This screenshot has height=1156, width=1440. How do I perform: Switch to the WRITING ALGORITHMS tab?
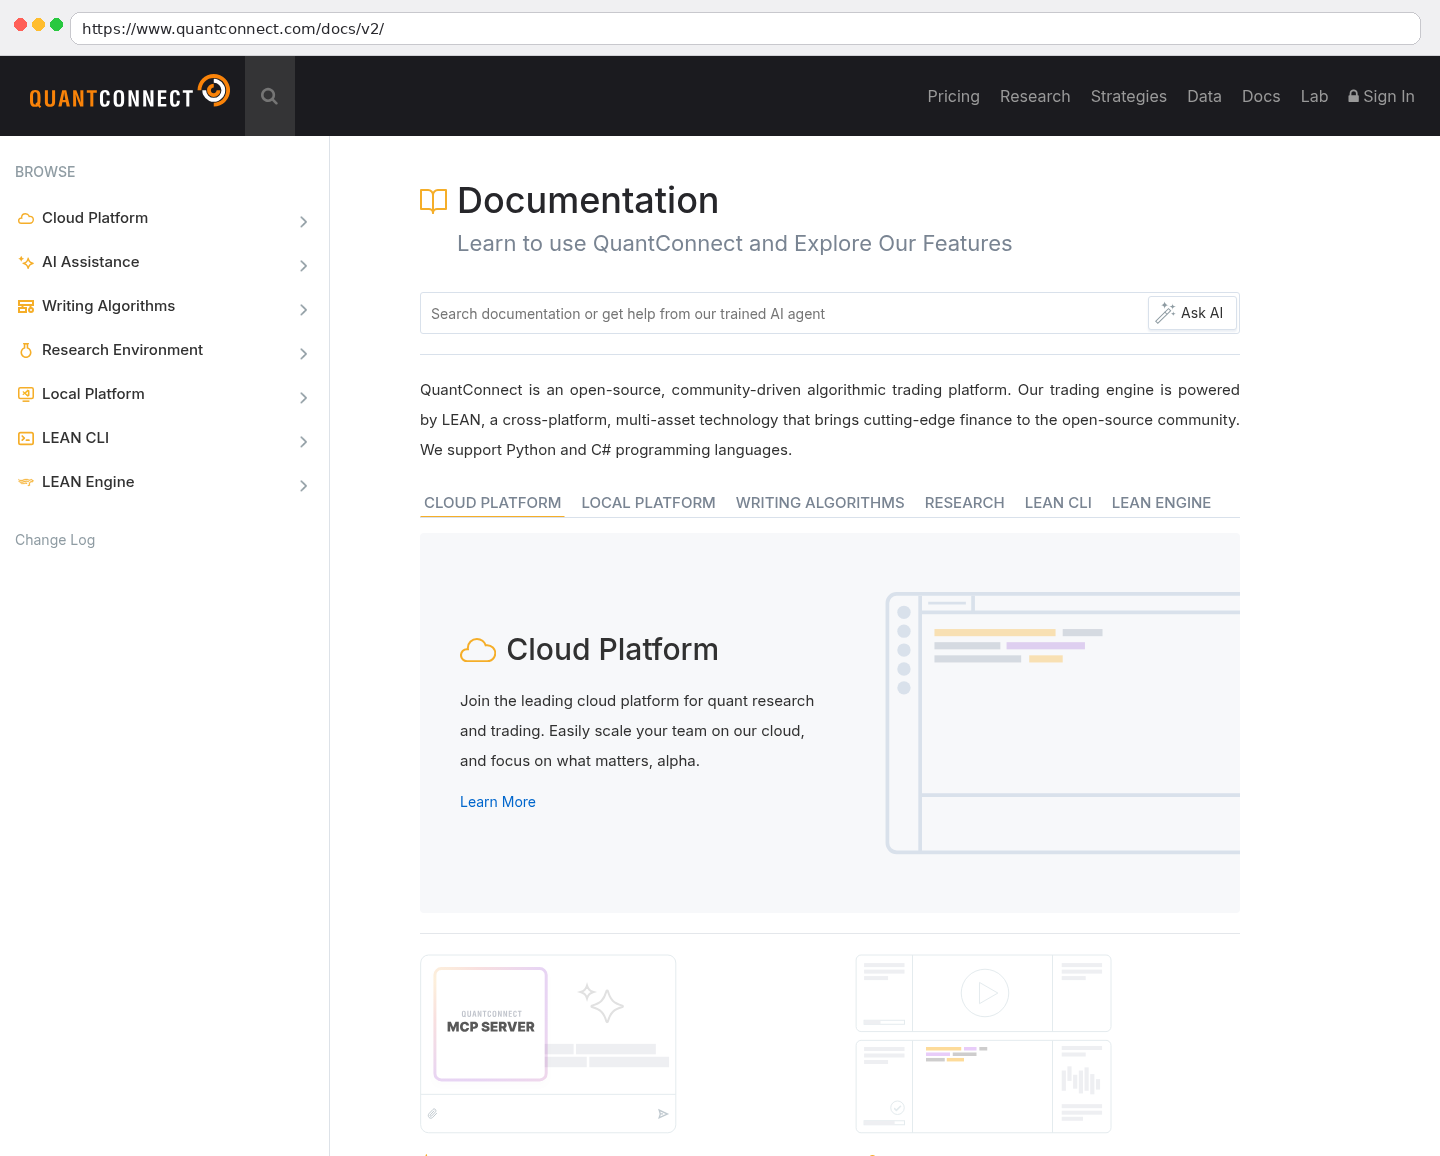(820, 503)
